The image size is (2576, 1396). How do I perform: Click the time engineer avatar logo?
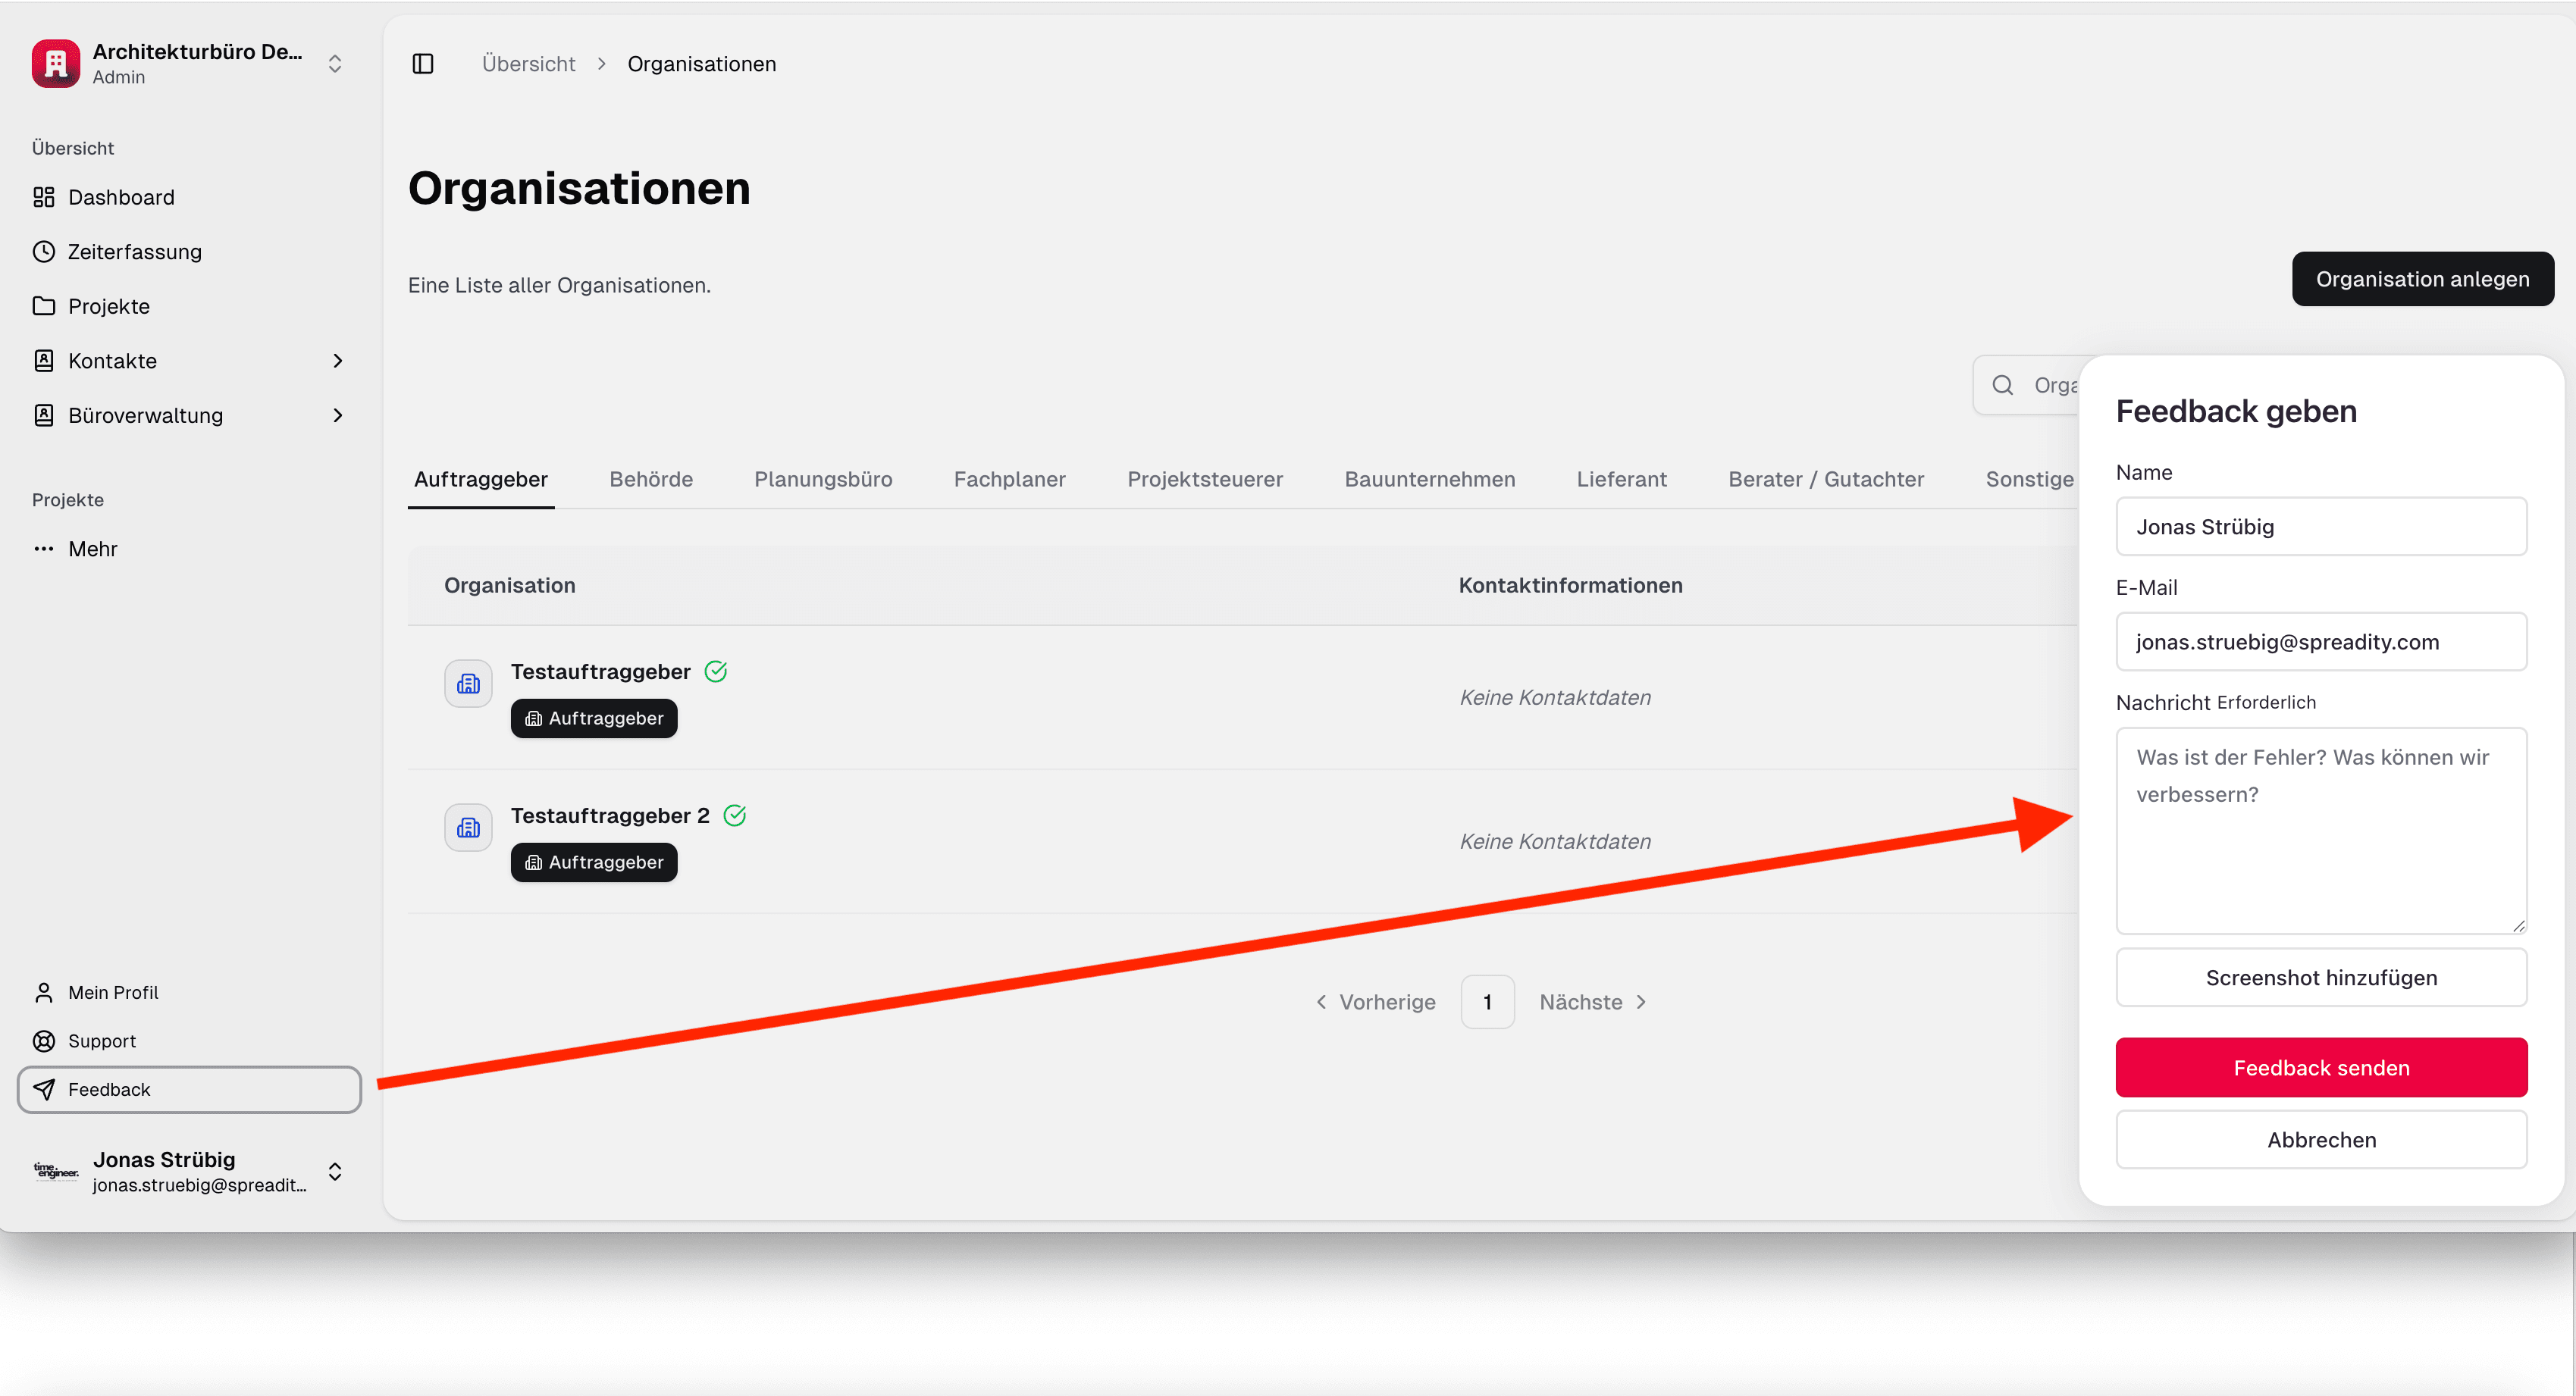(x=56, y=1171)
